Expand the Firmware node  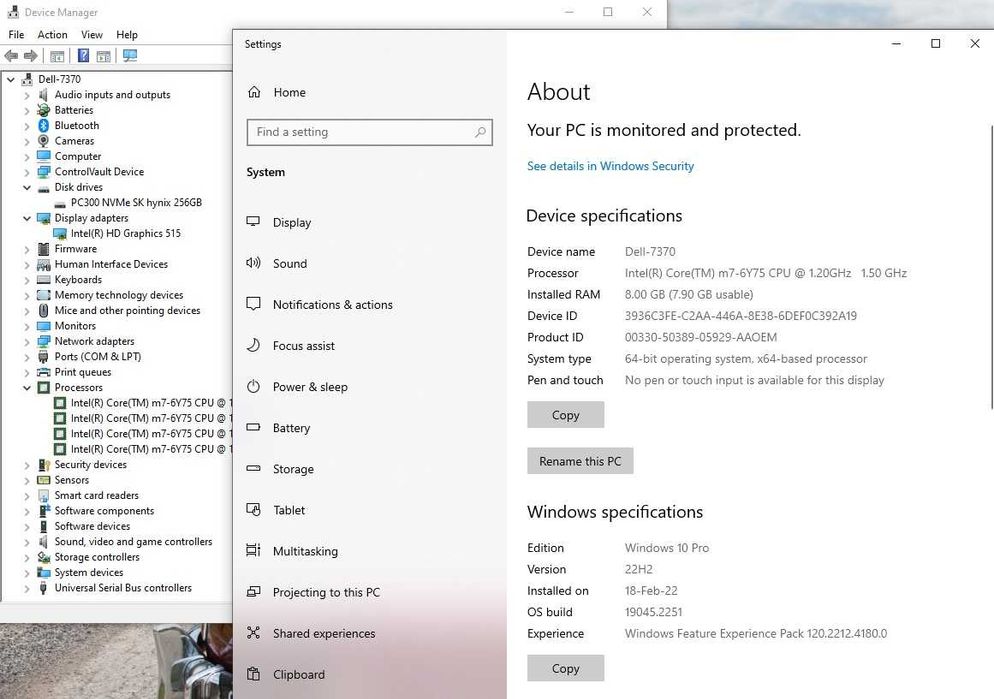27,249
